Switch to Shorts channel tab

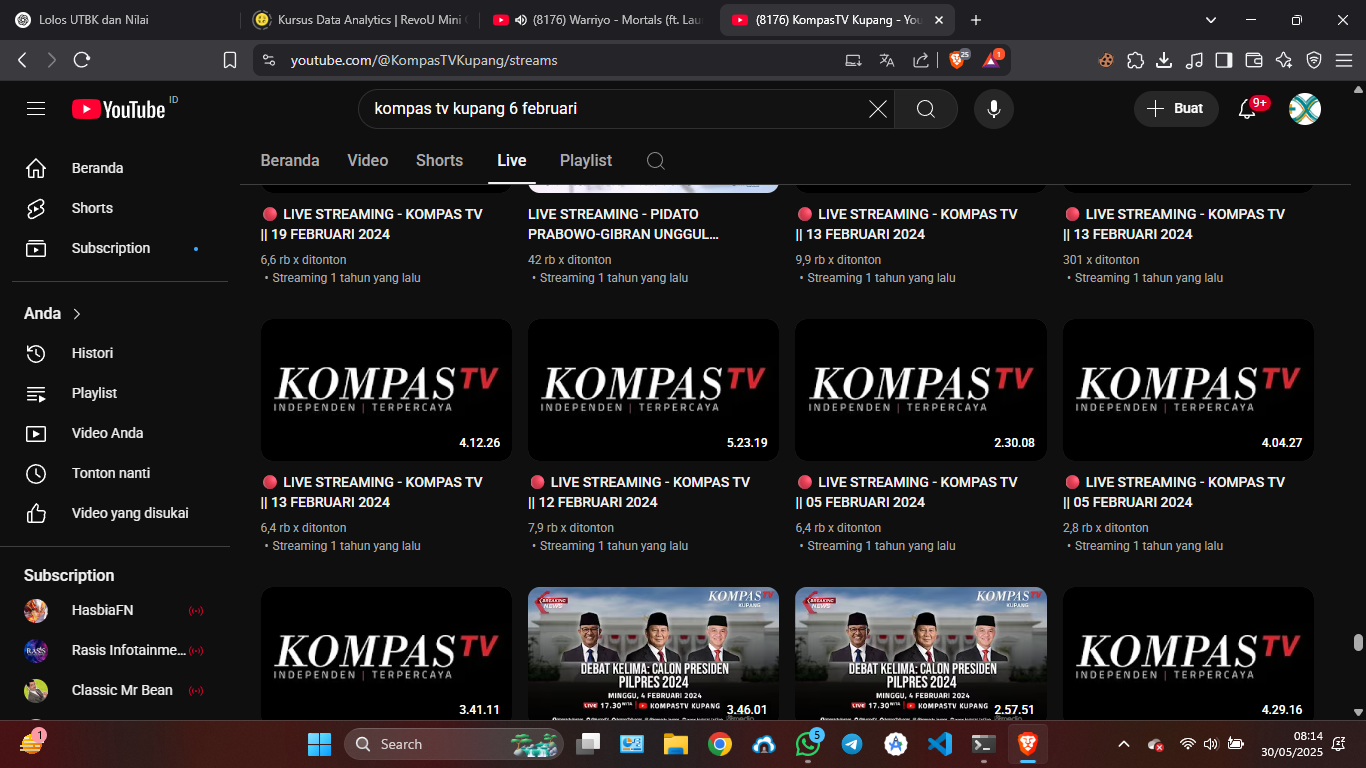(440, 161)
